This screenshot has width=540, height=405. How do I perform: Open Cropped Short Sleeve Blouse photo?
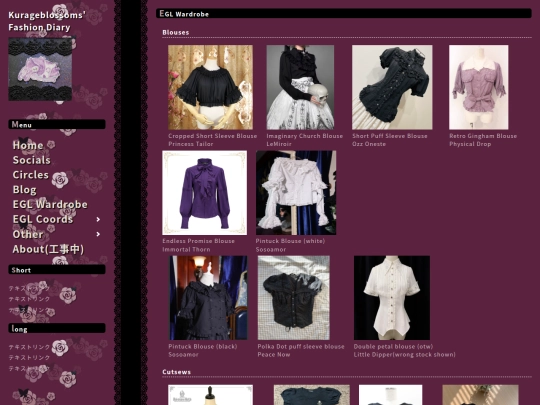pos(210,87)
